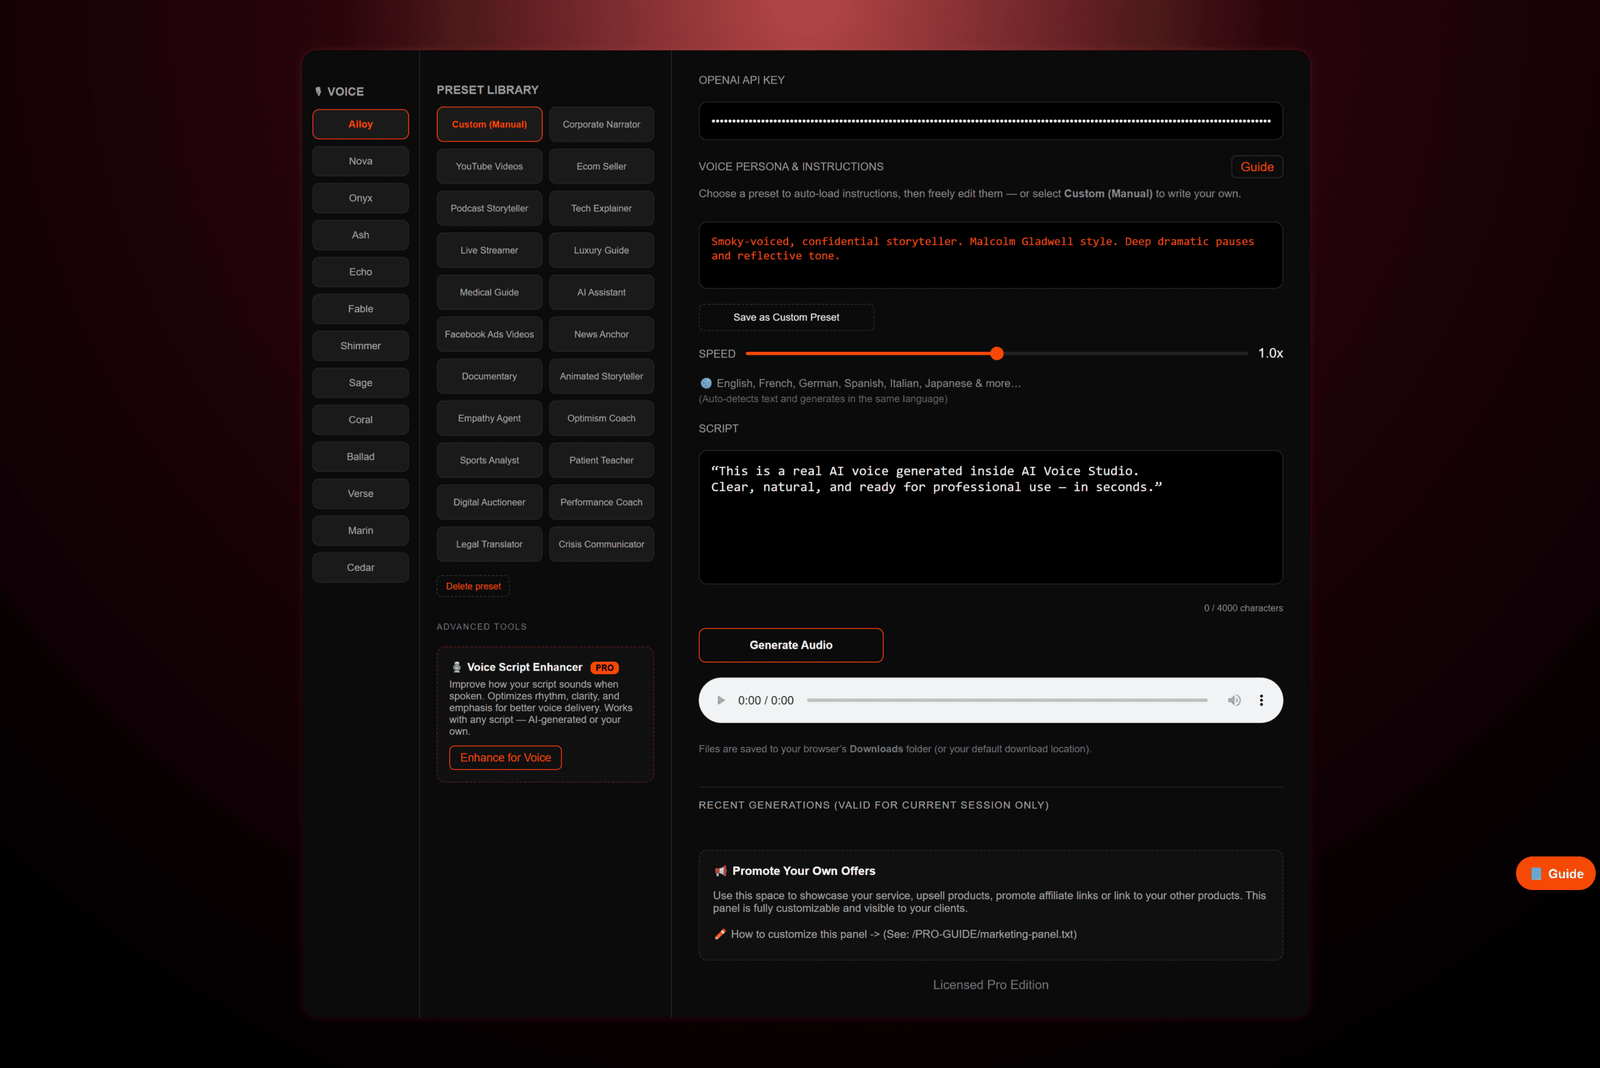The image size is (1600, 1068).
Task: Click the globe icon near language list
Action: pyautogui.click(x=705, y=383)
